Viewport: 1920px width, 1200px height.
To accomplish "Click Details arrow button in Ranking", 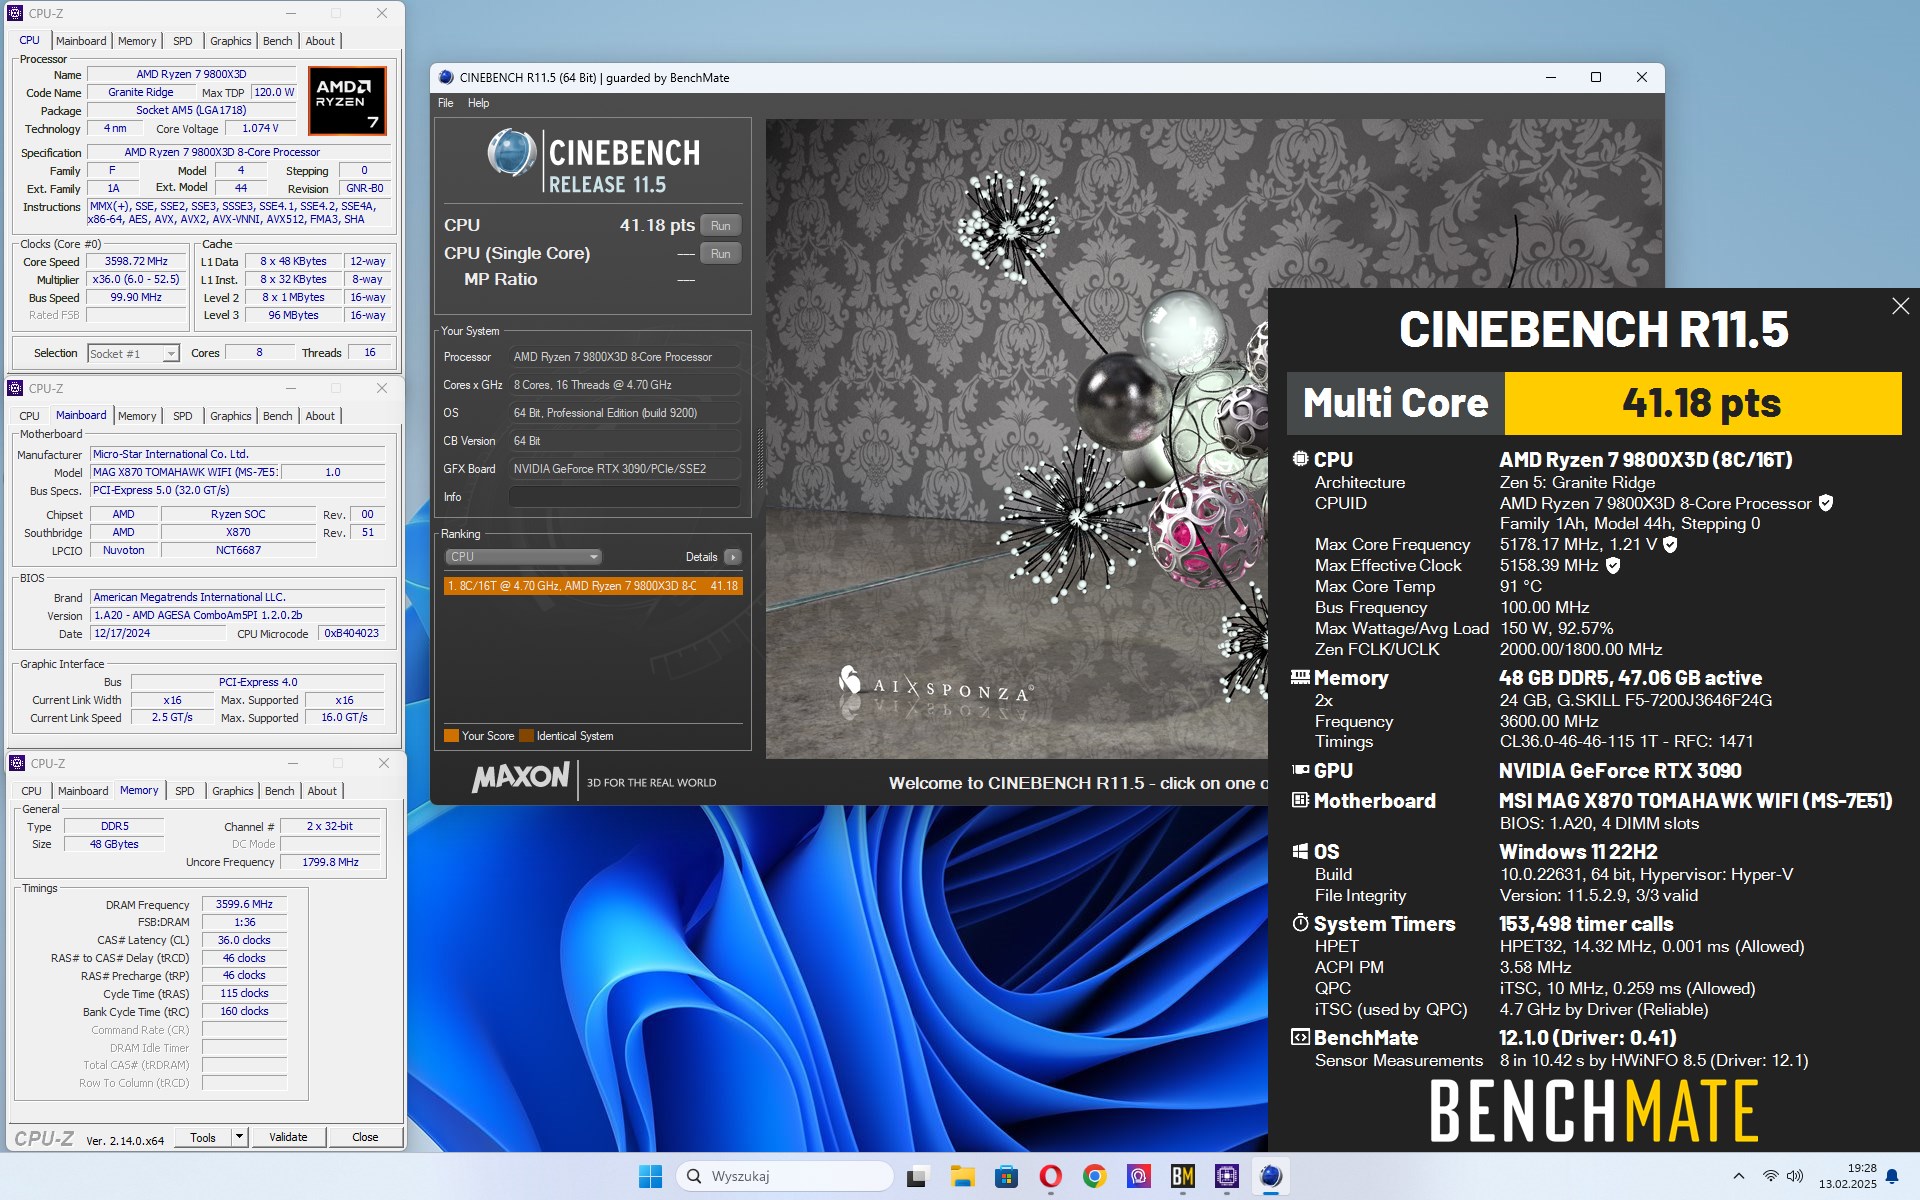I will tap(733, 557).
